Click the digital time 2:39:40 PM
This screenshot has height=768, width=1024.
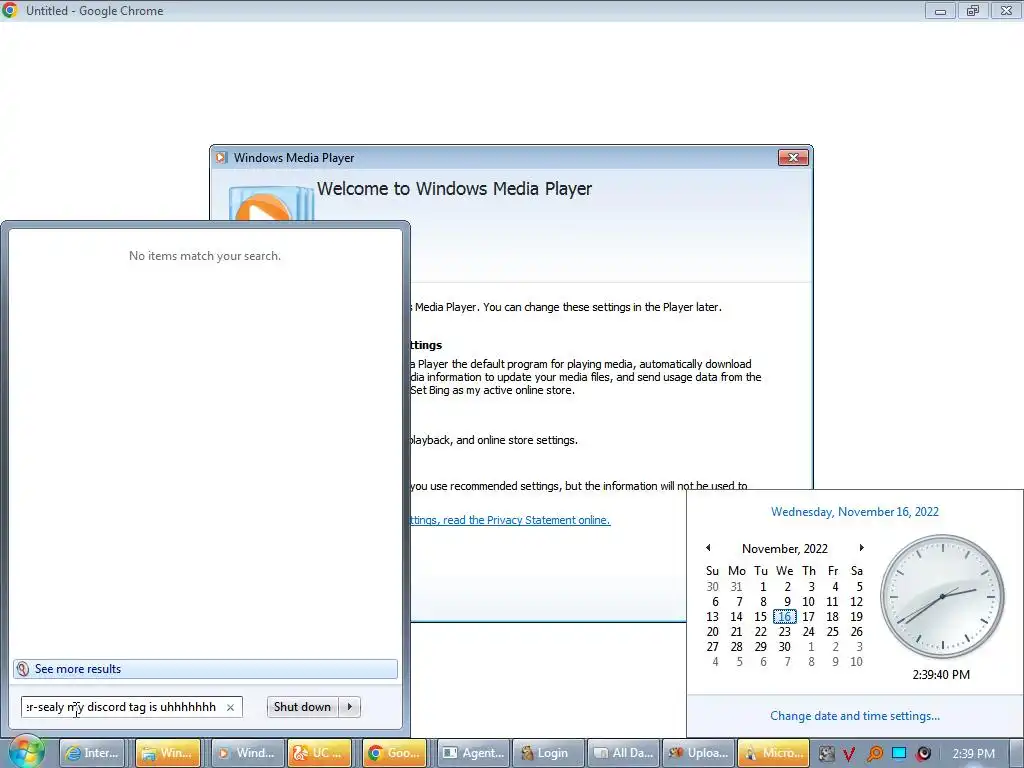click(x=941, y=675)
